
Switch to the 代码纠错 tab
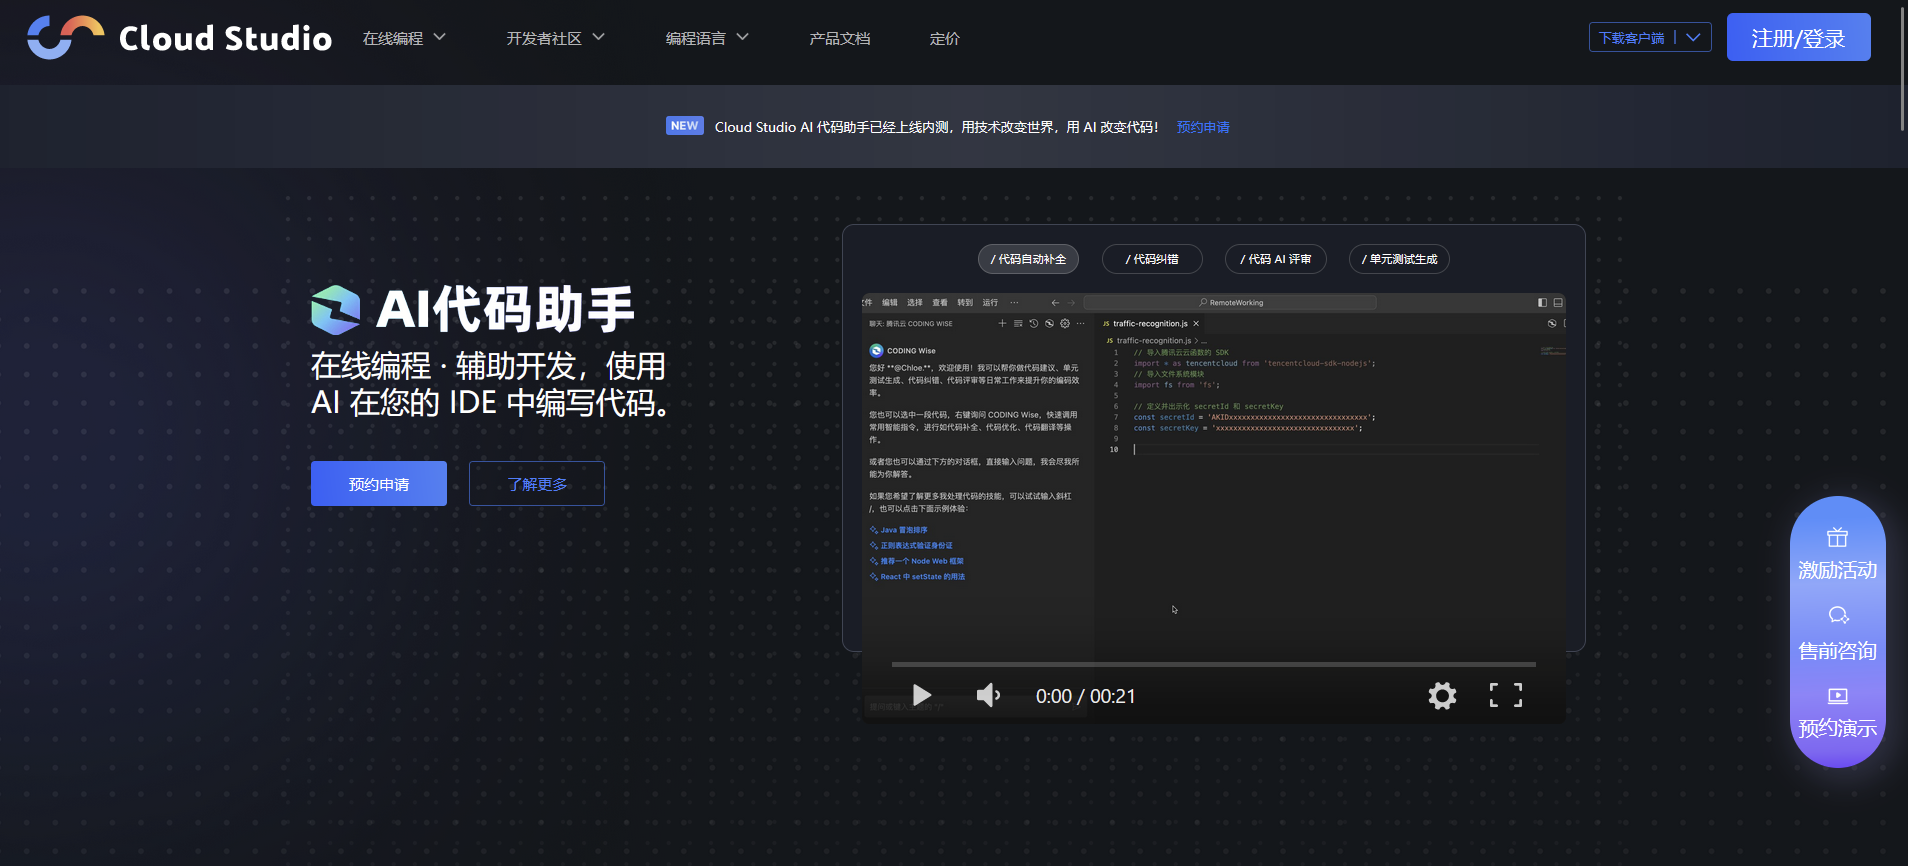point(1152,259)
